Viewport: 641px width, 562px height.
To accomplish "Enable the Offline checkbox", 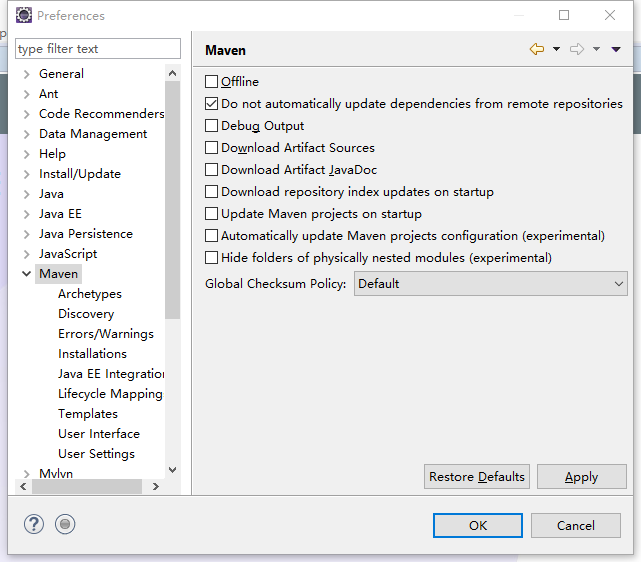I will click(211, 81).
